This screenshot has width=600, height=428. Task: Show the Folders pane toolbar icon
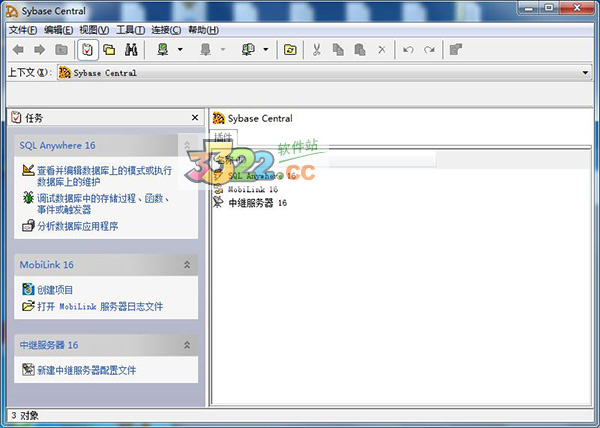coord(109,50)
